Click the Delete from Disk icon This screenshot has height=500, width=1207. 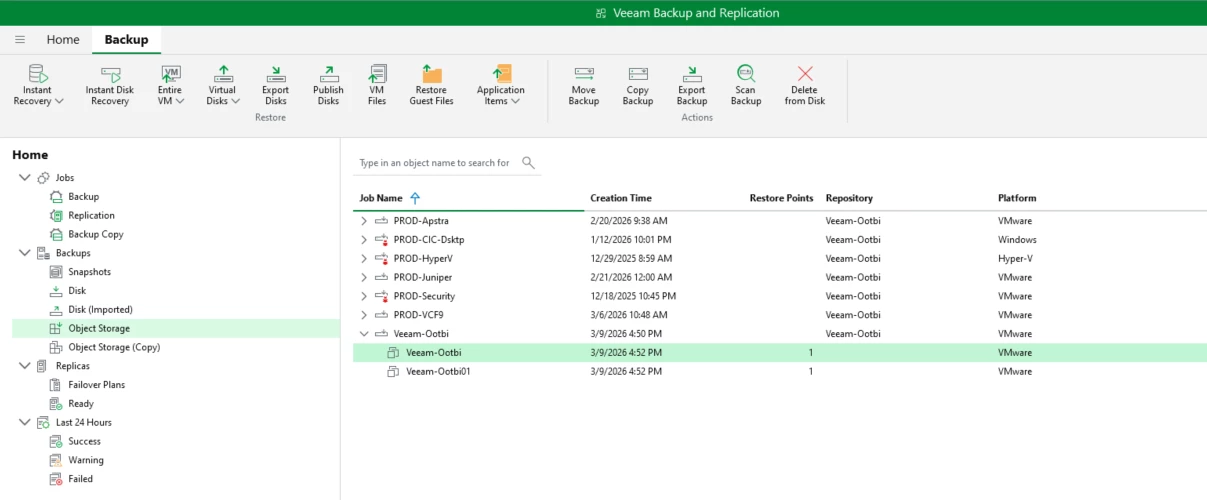tap(804, 75)
